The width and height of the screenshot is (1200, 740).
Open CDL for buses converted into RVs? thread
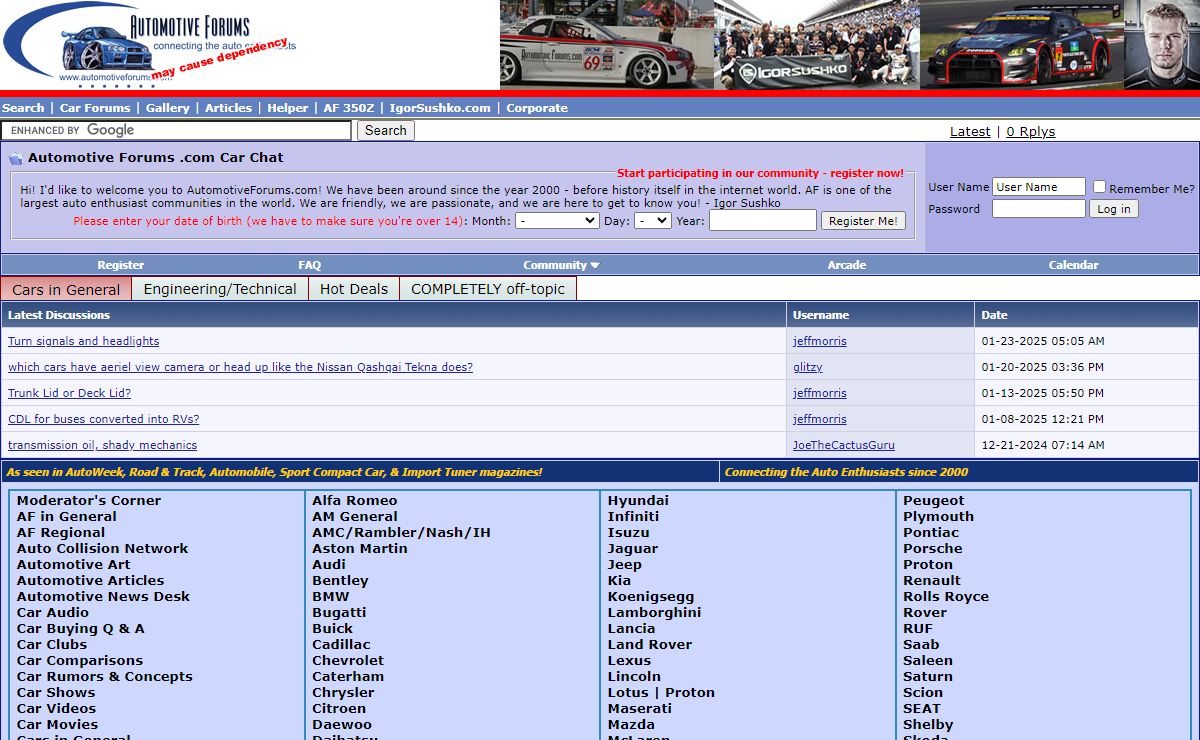click(x=103, y=419)
